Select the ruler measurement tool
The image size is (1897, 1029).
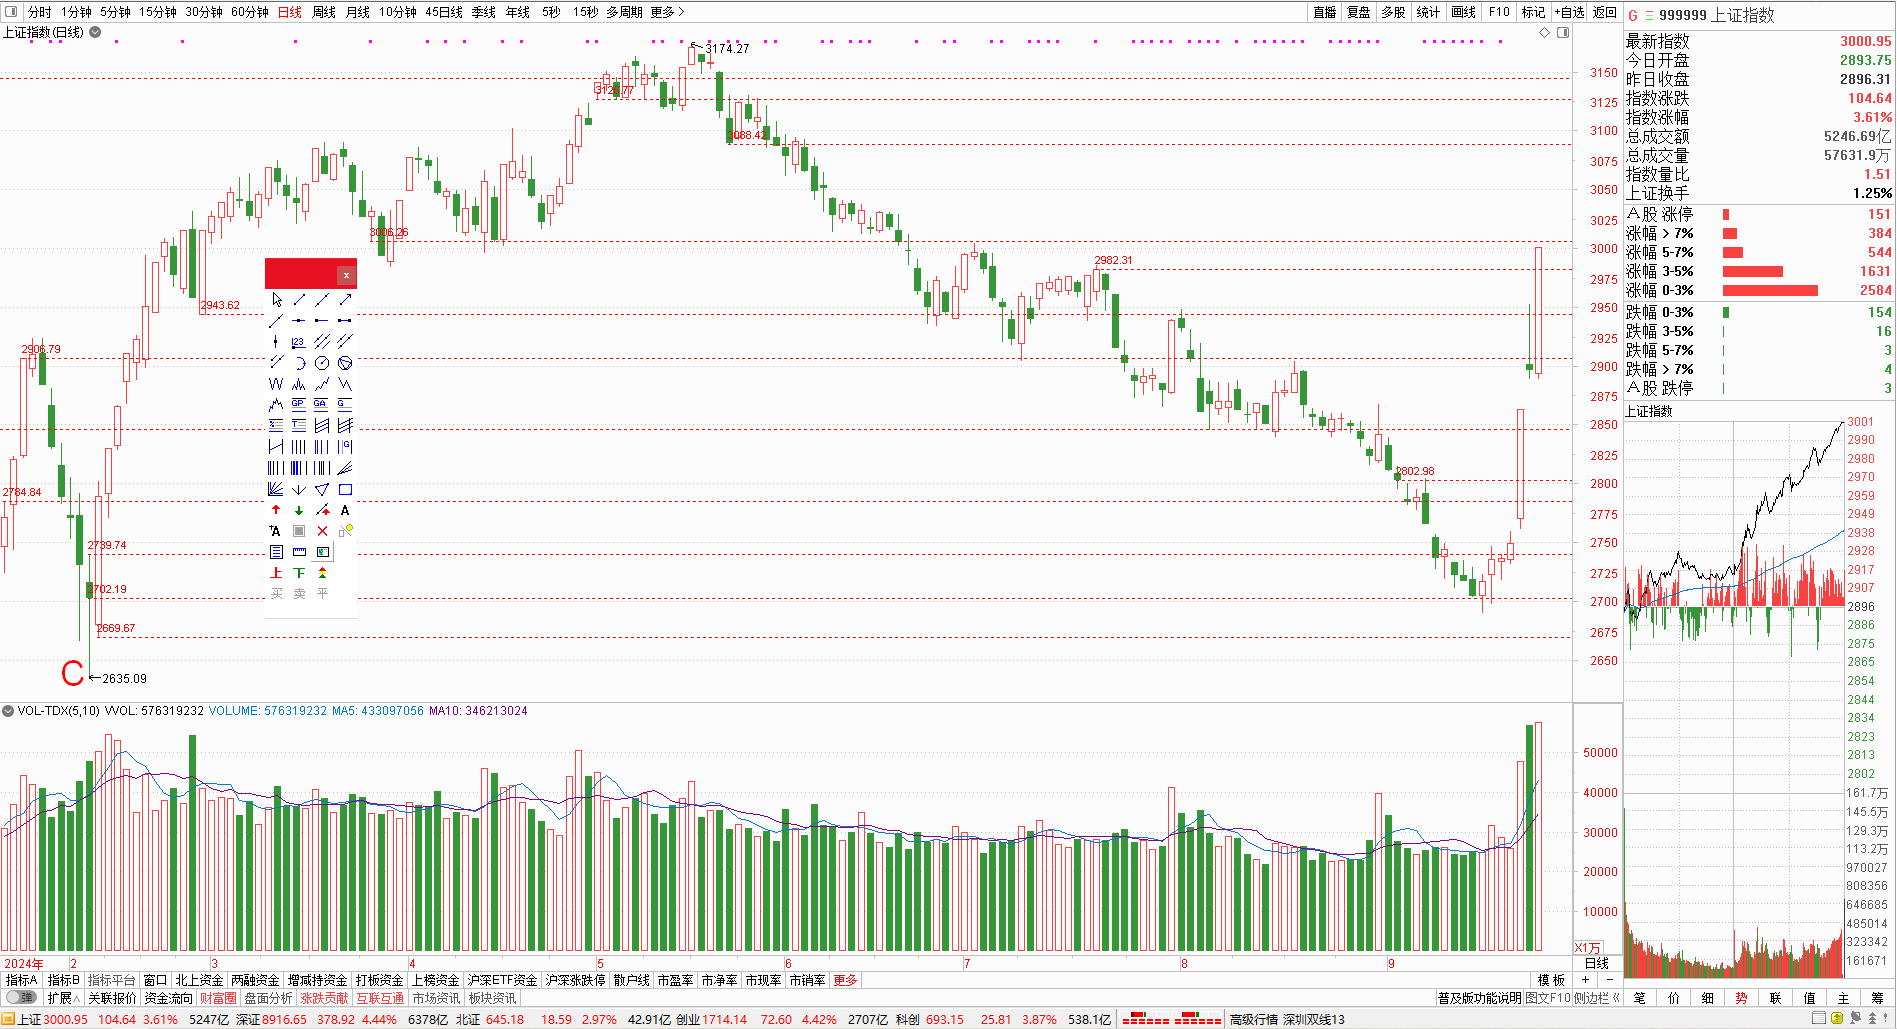(299, 552)
